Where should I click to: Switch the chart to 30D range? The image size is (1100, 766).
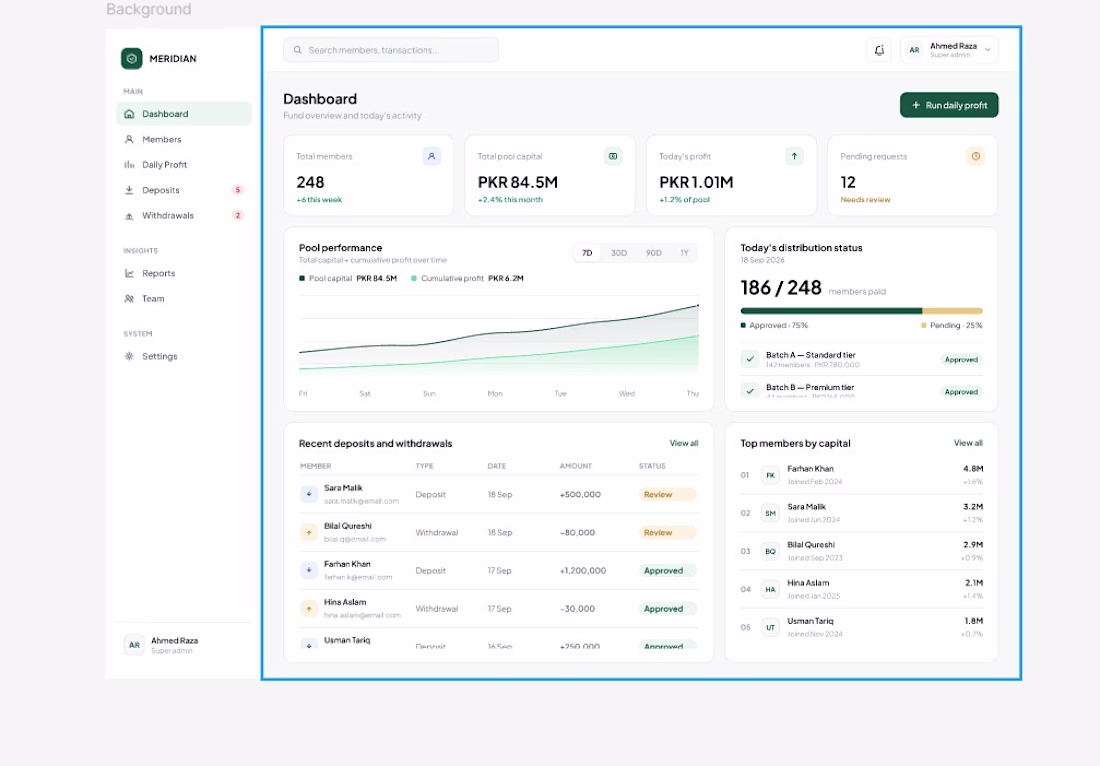[x=619, y=253]
